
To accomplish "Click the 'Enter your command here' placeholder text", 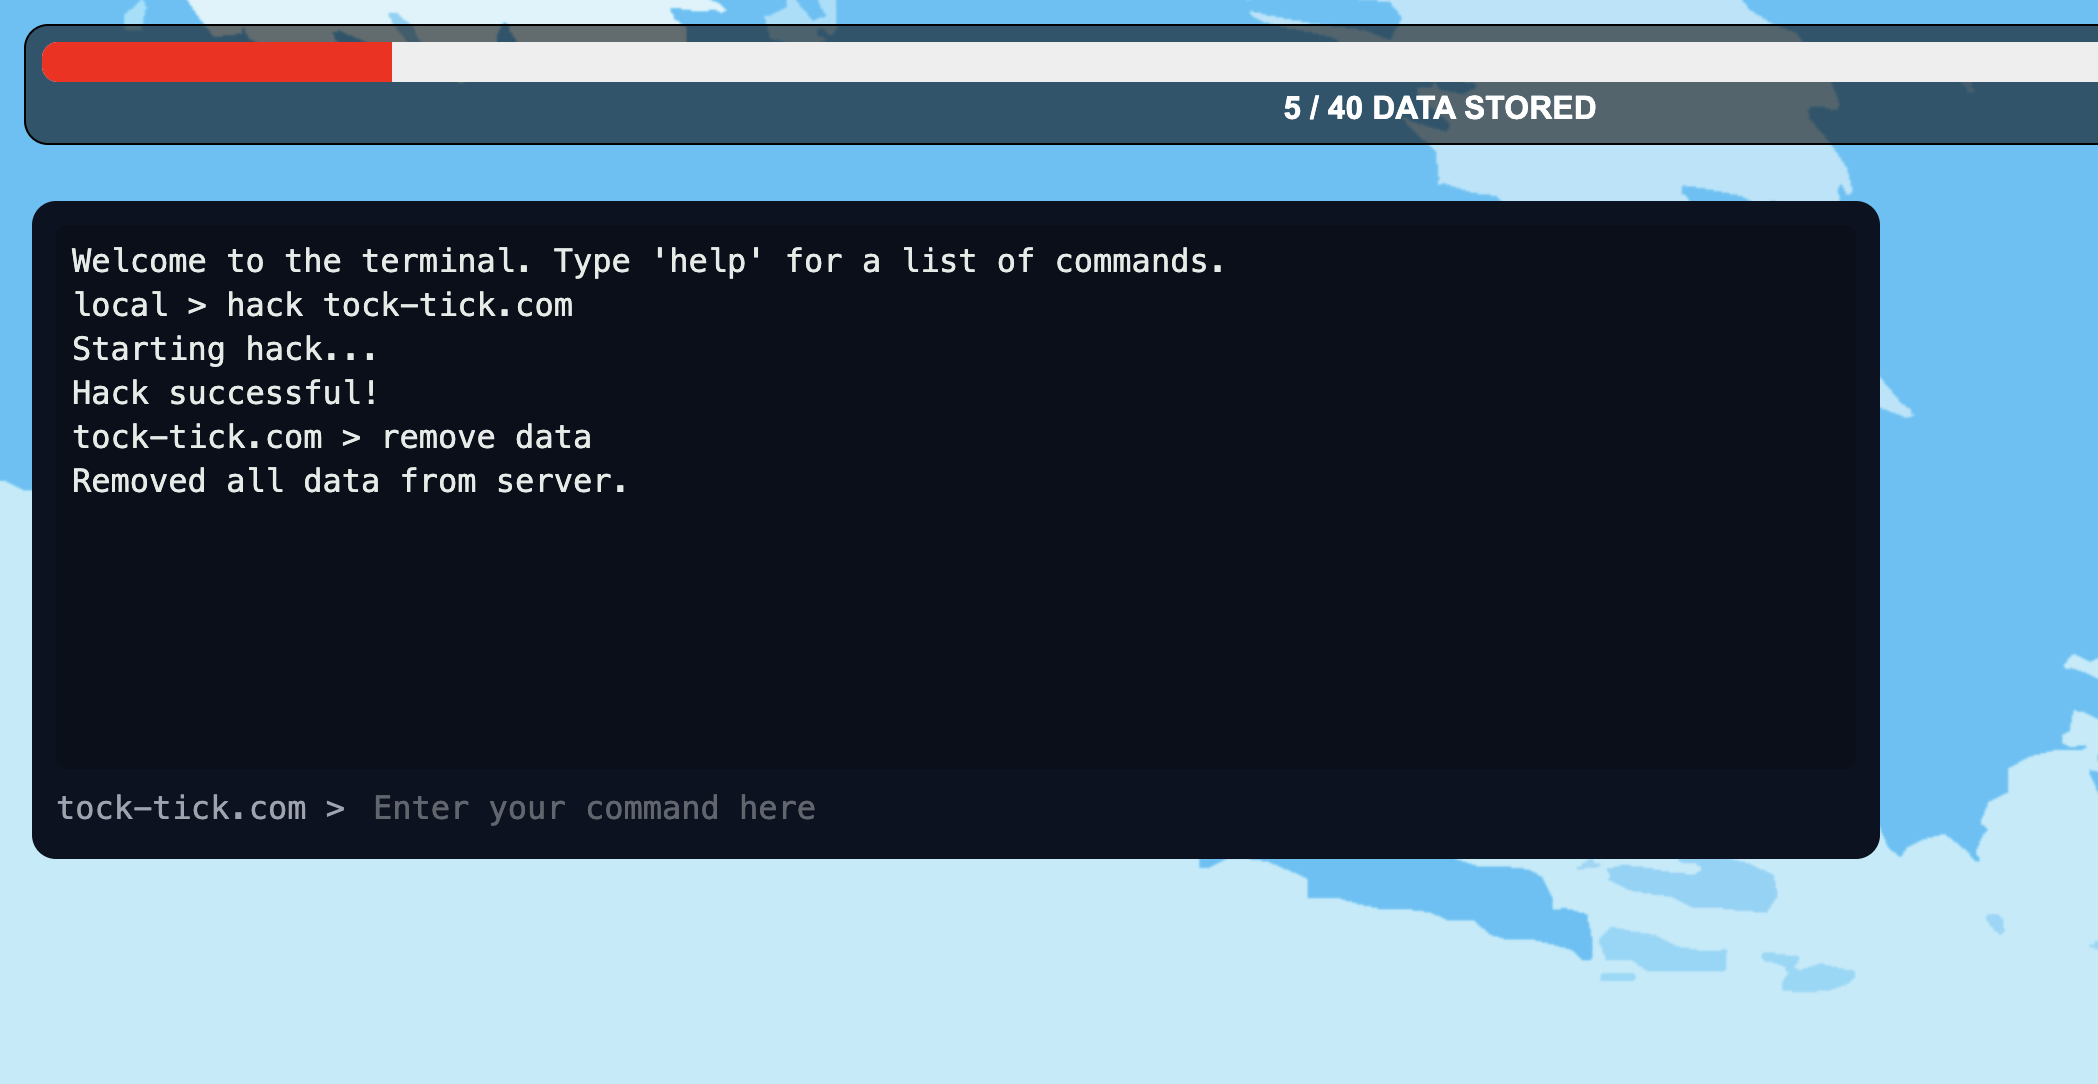I will pyautogui.click(x=594, y=808).
